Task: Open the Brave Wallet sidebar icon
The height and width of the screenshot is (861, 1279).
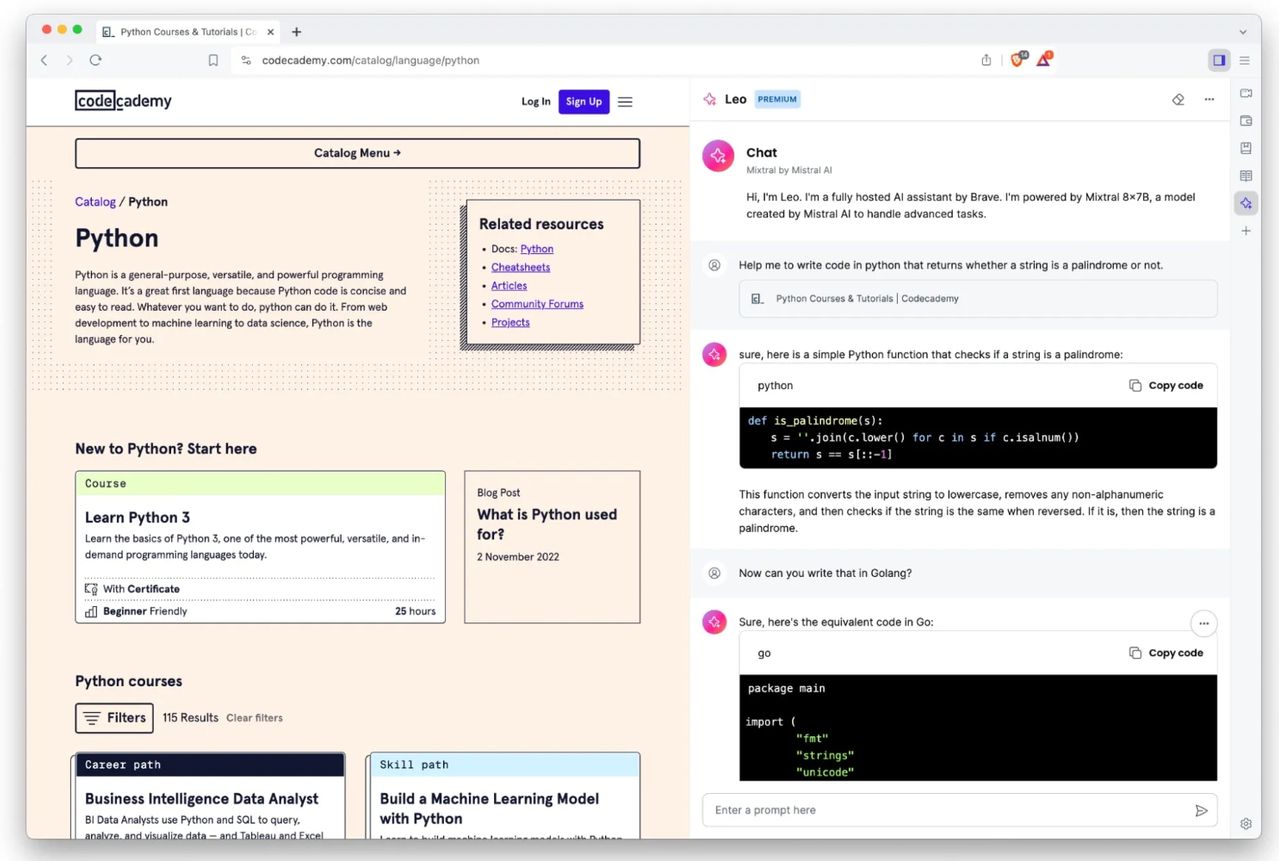Action: pyautogui.click(x=1245, y=121)
